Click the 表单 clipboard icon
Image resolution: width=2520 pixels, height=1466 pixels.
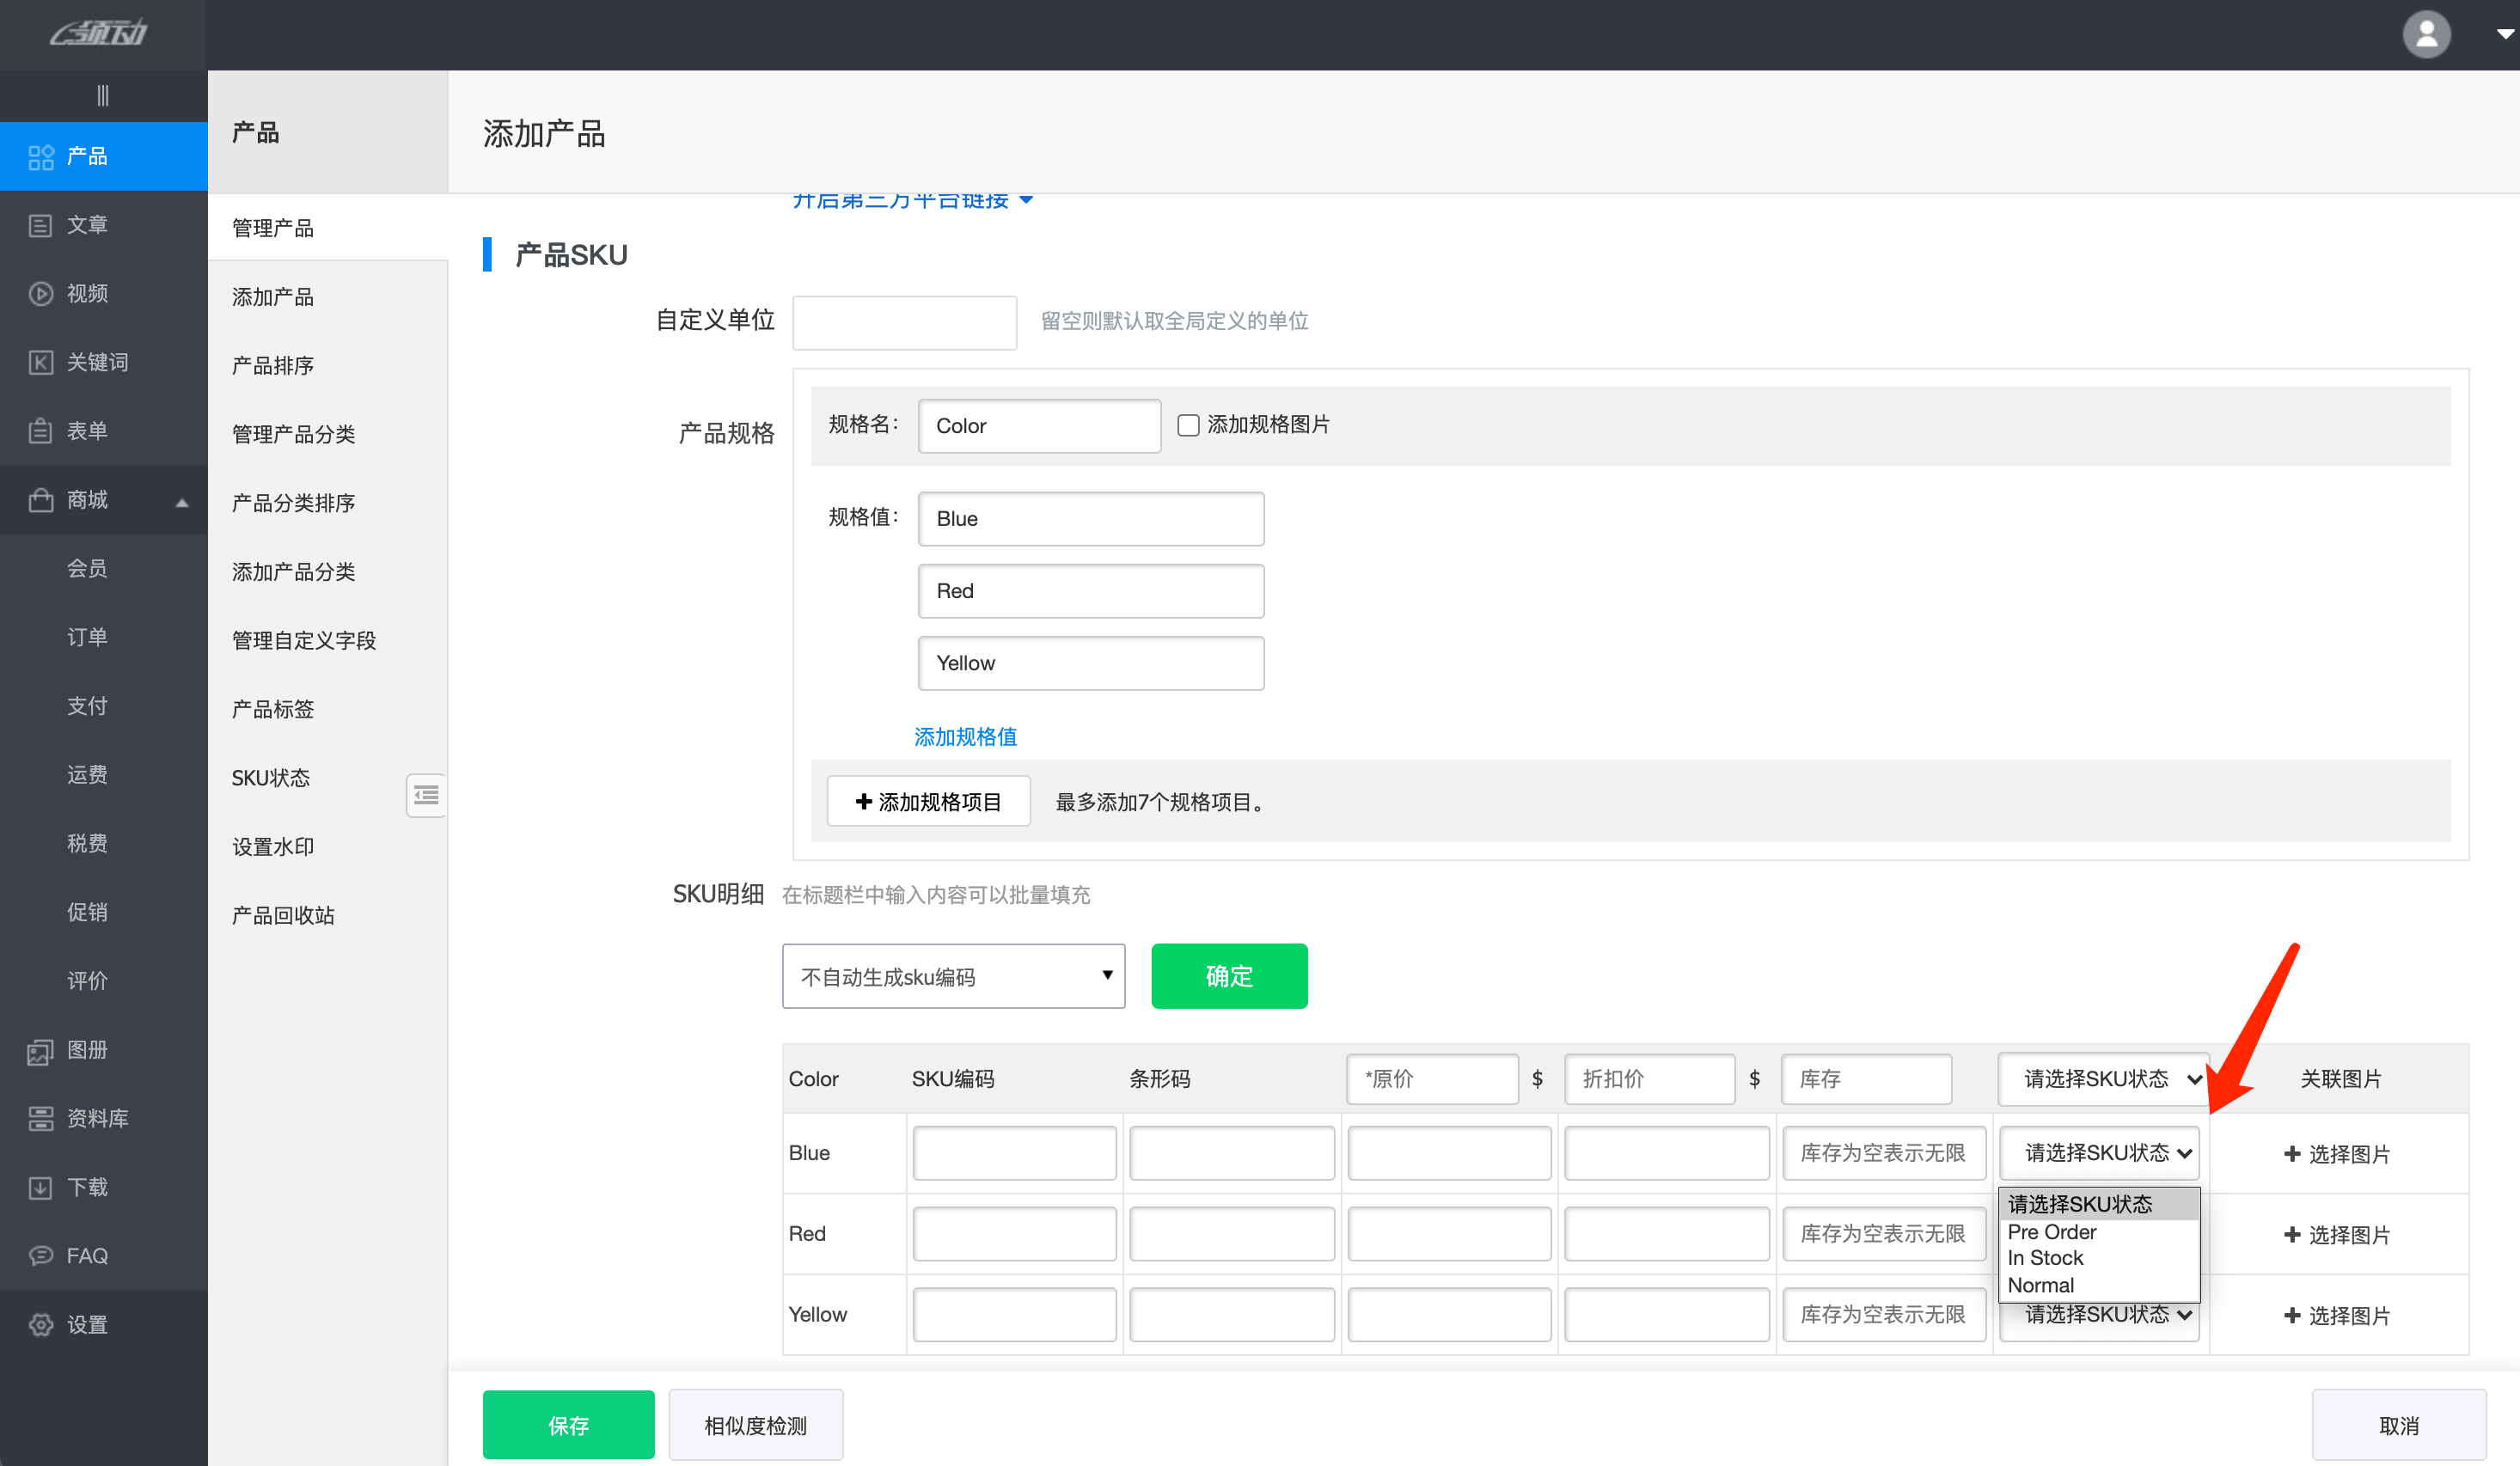[x=40, y=431]
